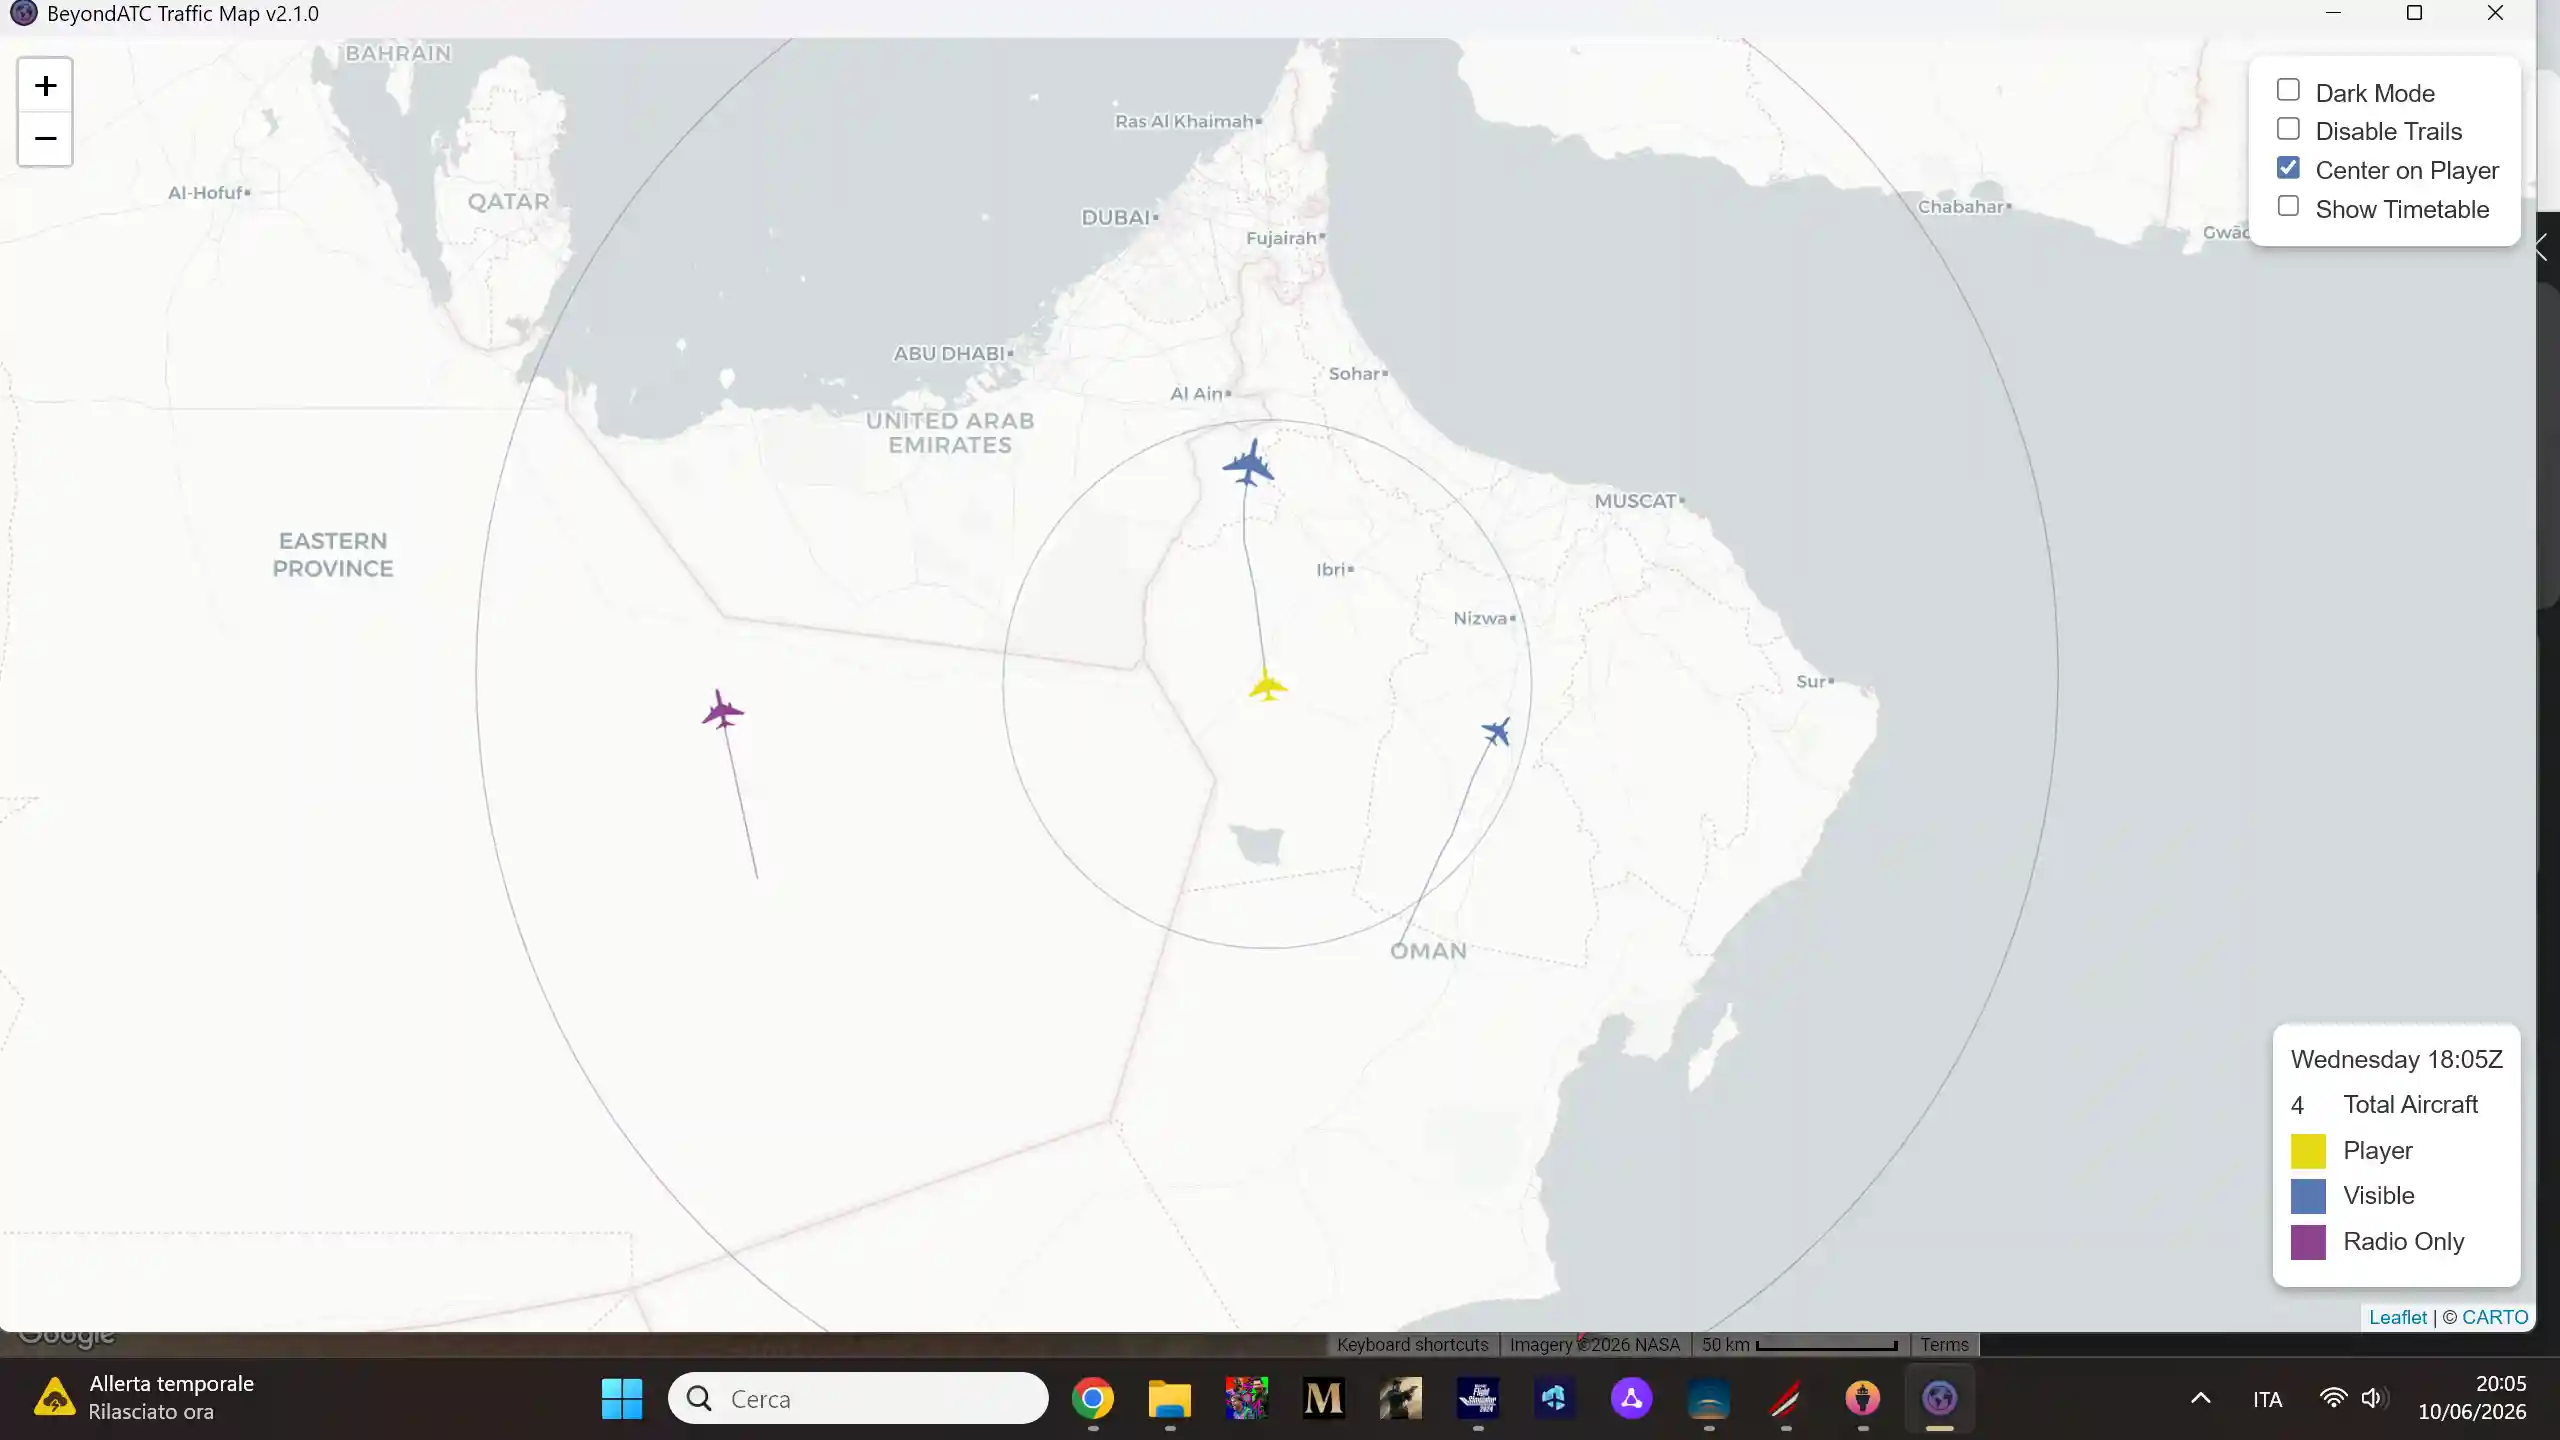This screenshot has height=1440, width=2560.
Task: Click the QATAR country label
Action: pos(508,202)
